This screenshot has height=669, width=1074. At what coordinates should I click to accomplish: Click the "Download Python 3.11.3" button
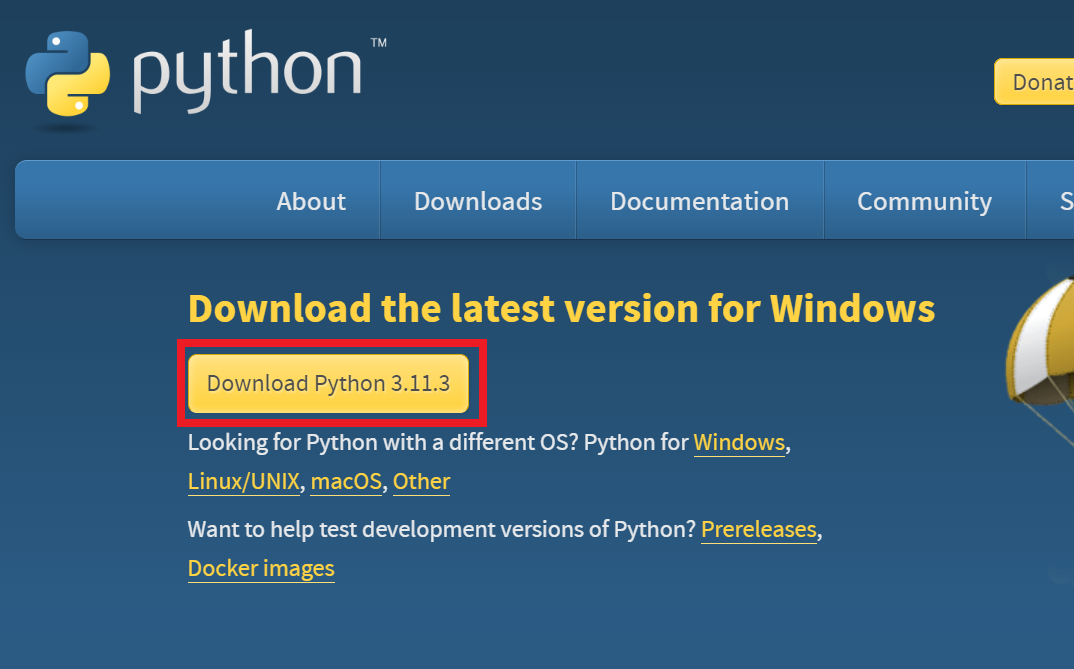(x=331, y=383)
